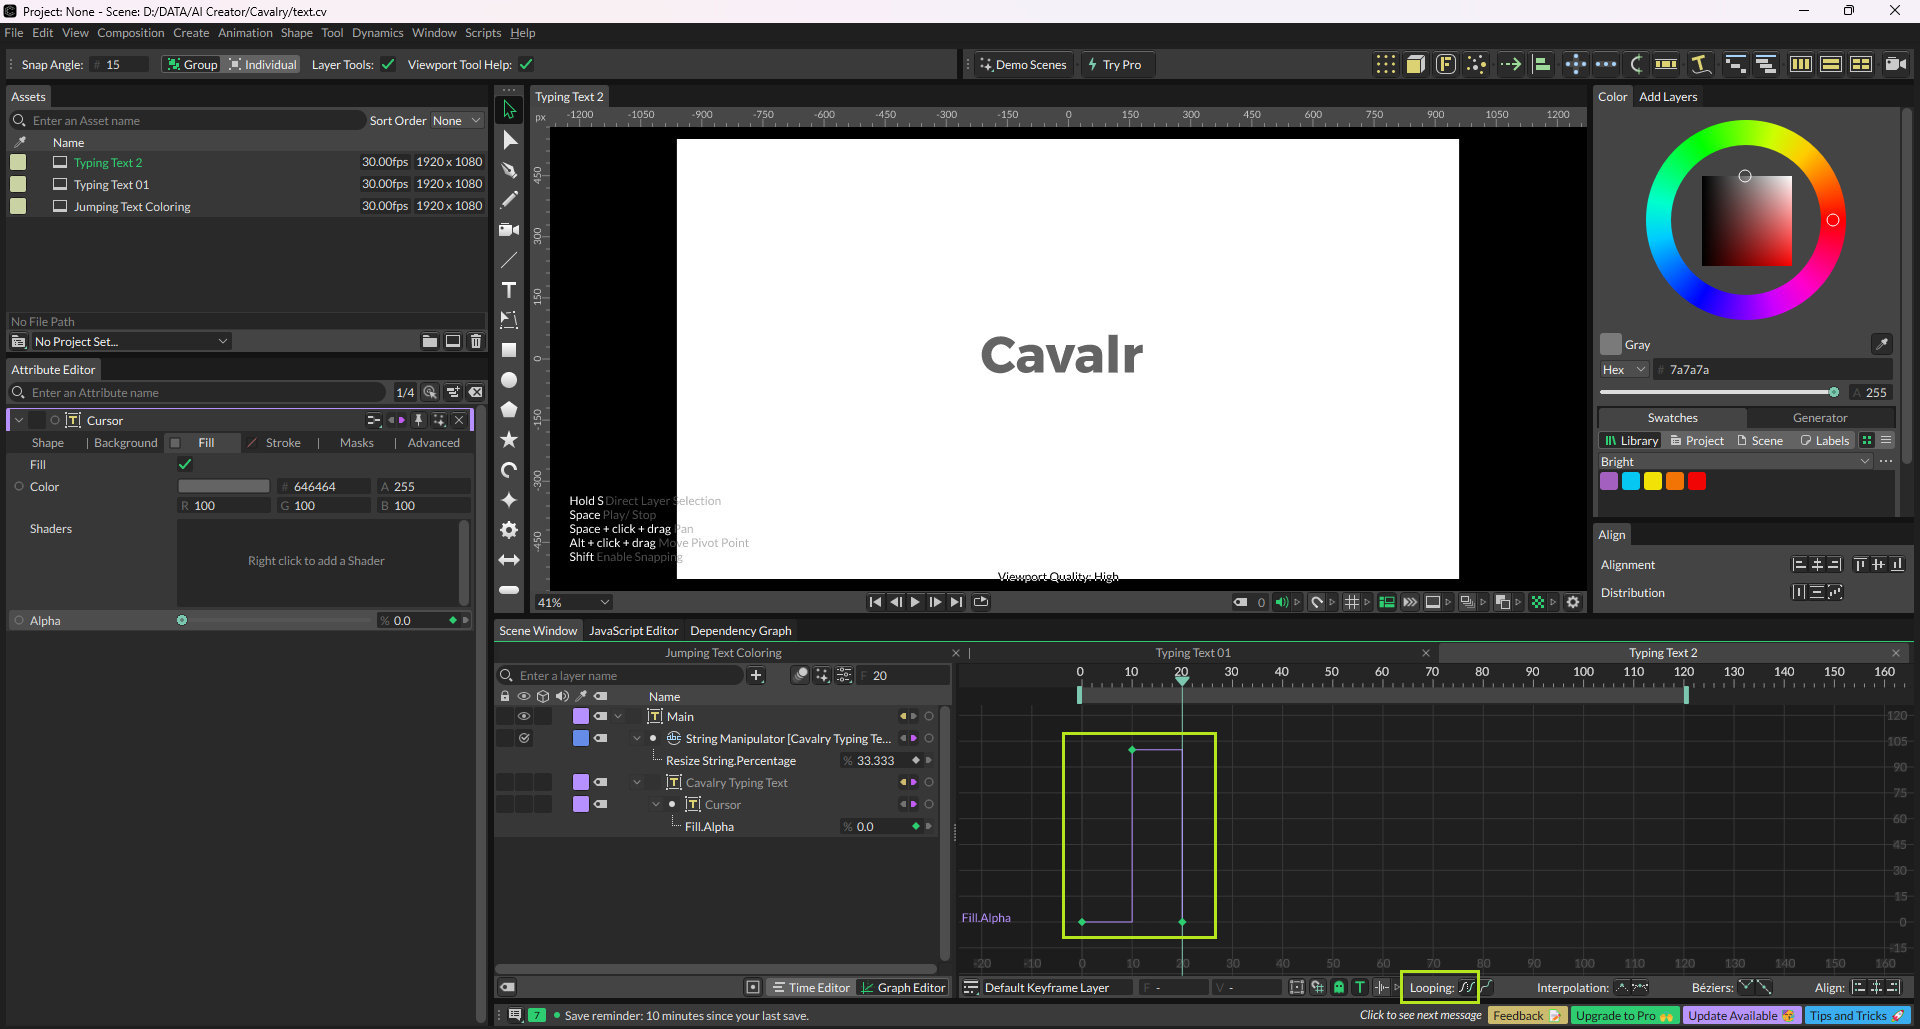The height and width of the screenshot is (1029, 1920).
Task: Click the eyedropper color picker icon
Action: pyautogui.click(x=1881, y=344)
